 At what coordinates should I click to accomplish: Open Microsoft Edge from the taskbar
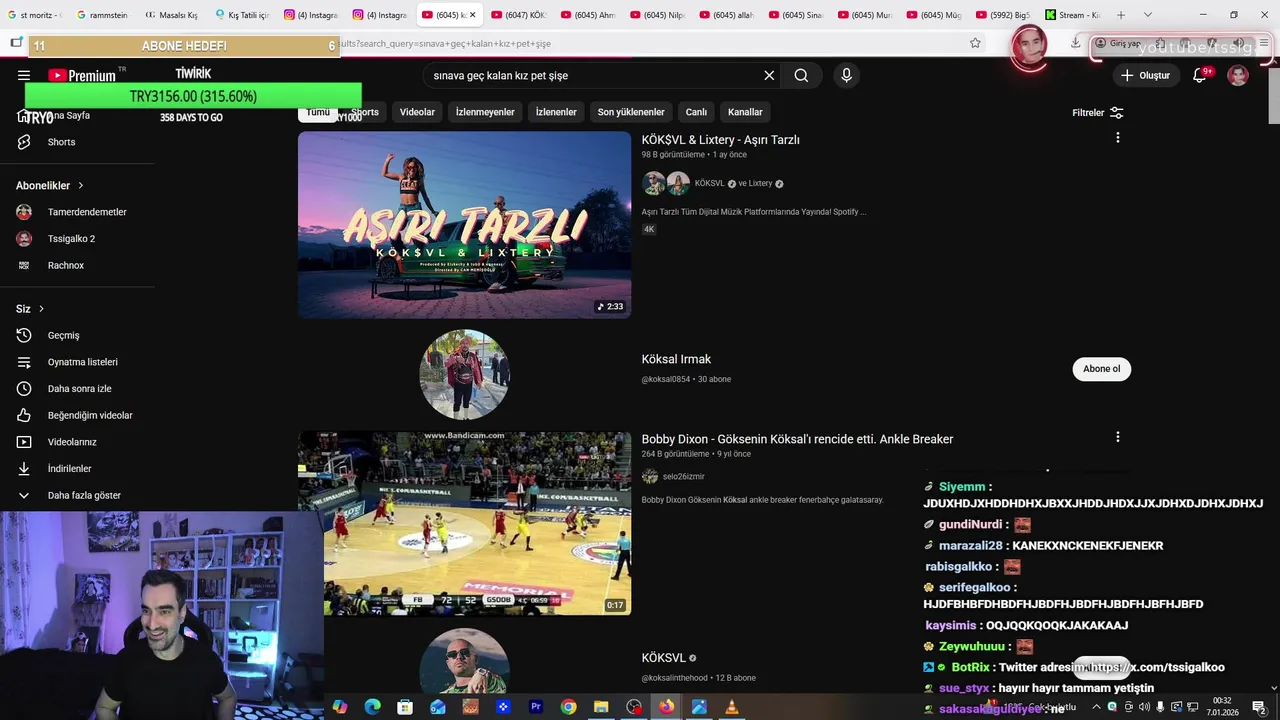(372, 707)
